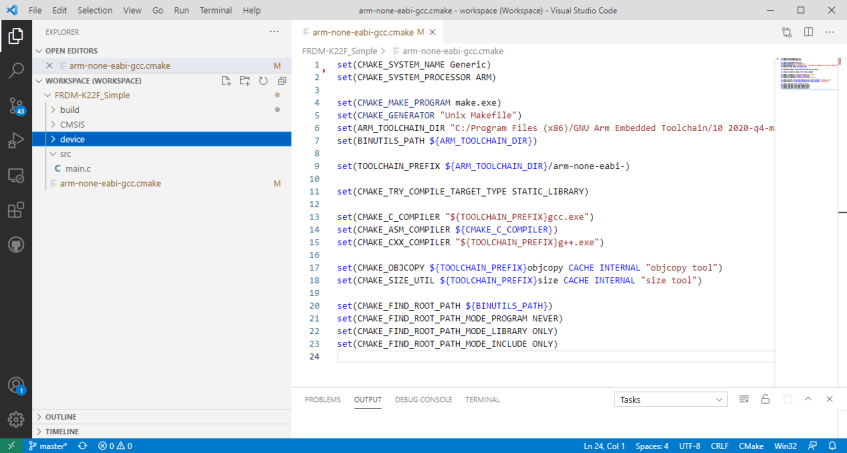Open the Manage settings gear

[16, 419]
